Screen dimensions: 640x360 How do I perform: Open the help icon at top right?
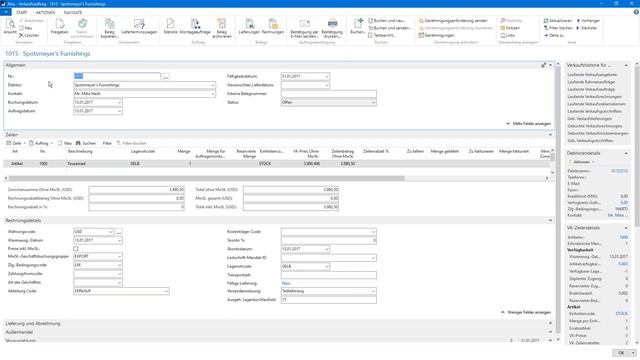click(x=636, y=12)
